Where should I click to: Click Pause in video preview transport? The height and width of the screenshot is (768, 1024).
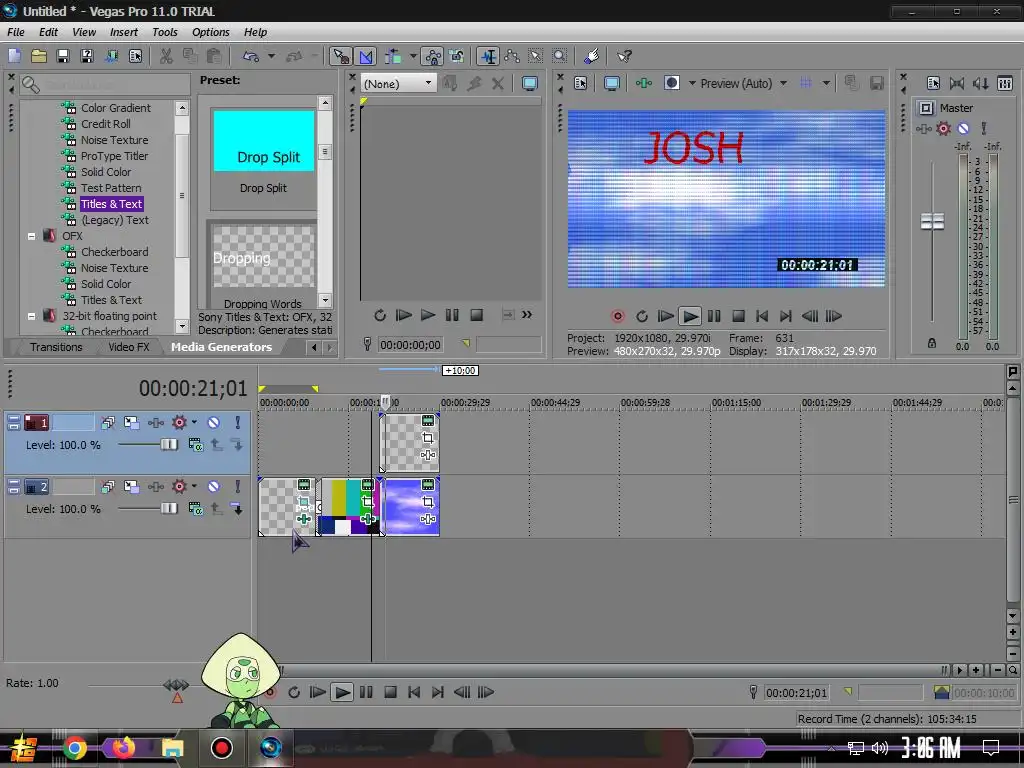(x=714, y=316)
